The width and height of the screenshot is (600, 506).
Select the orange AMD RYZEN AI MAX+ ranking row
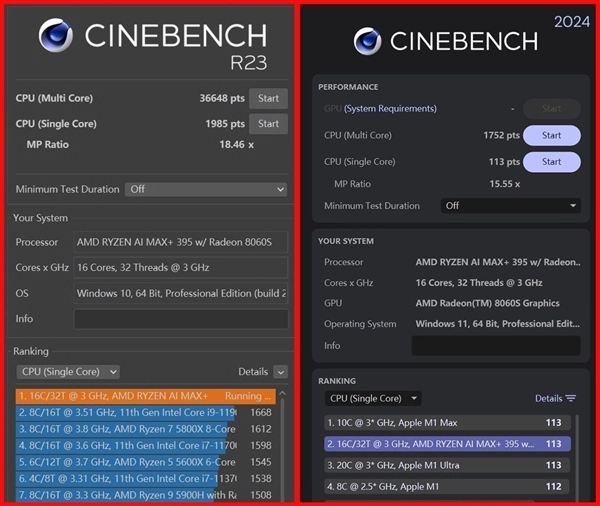[x=145, y=396]
